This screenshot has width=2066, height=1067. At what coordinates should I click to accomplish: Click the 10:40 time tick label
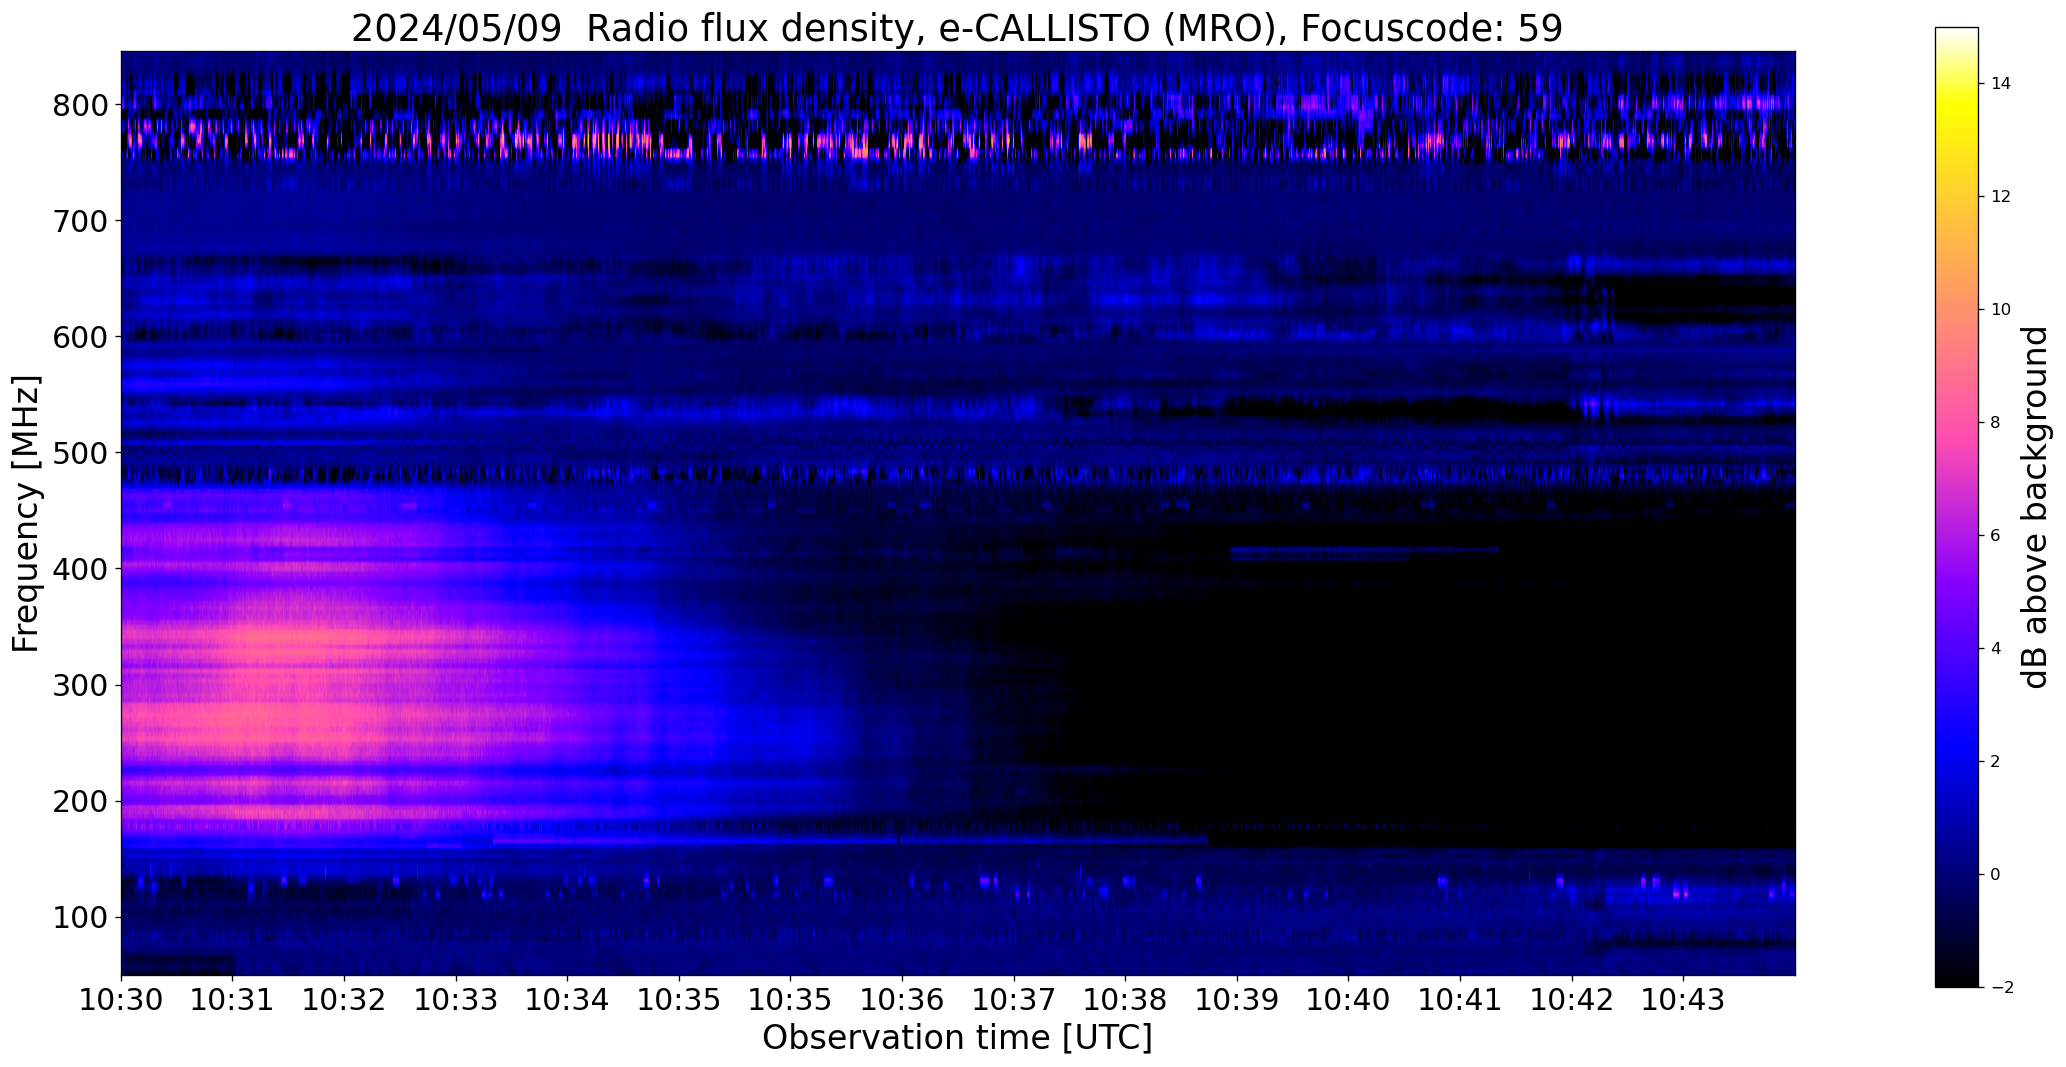(x=1349, y=1000)
